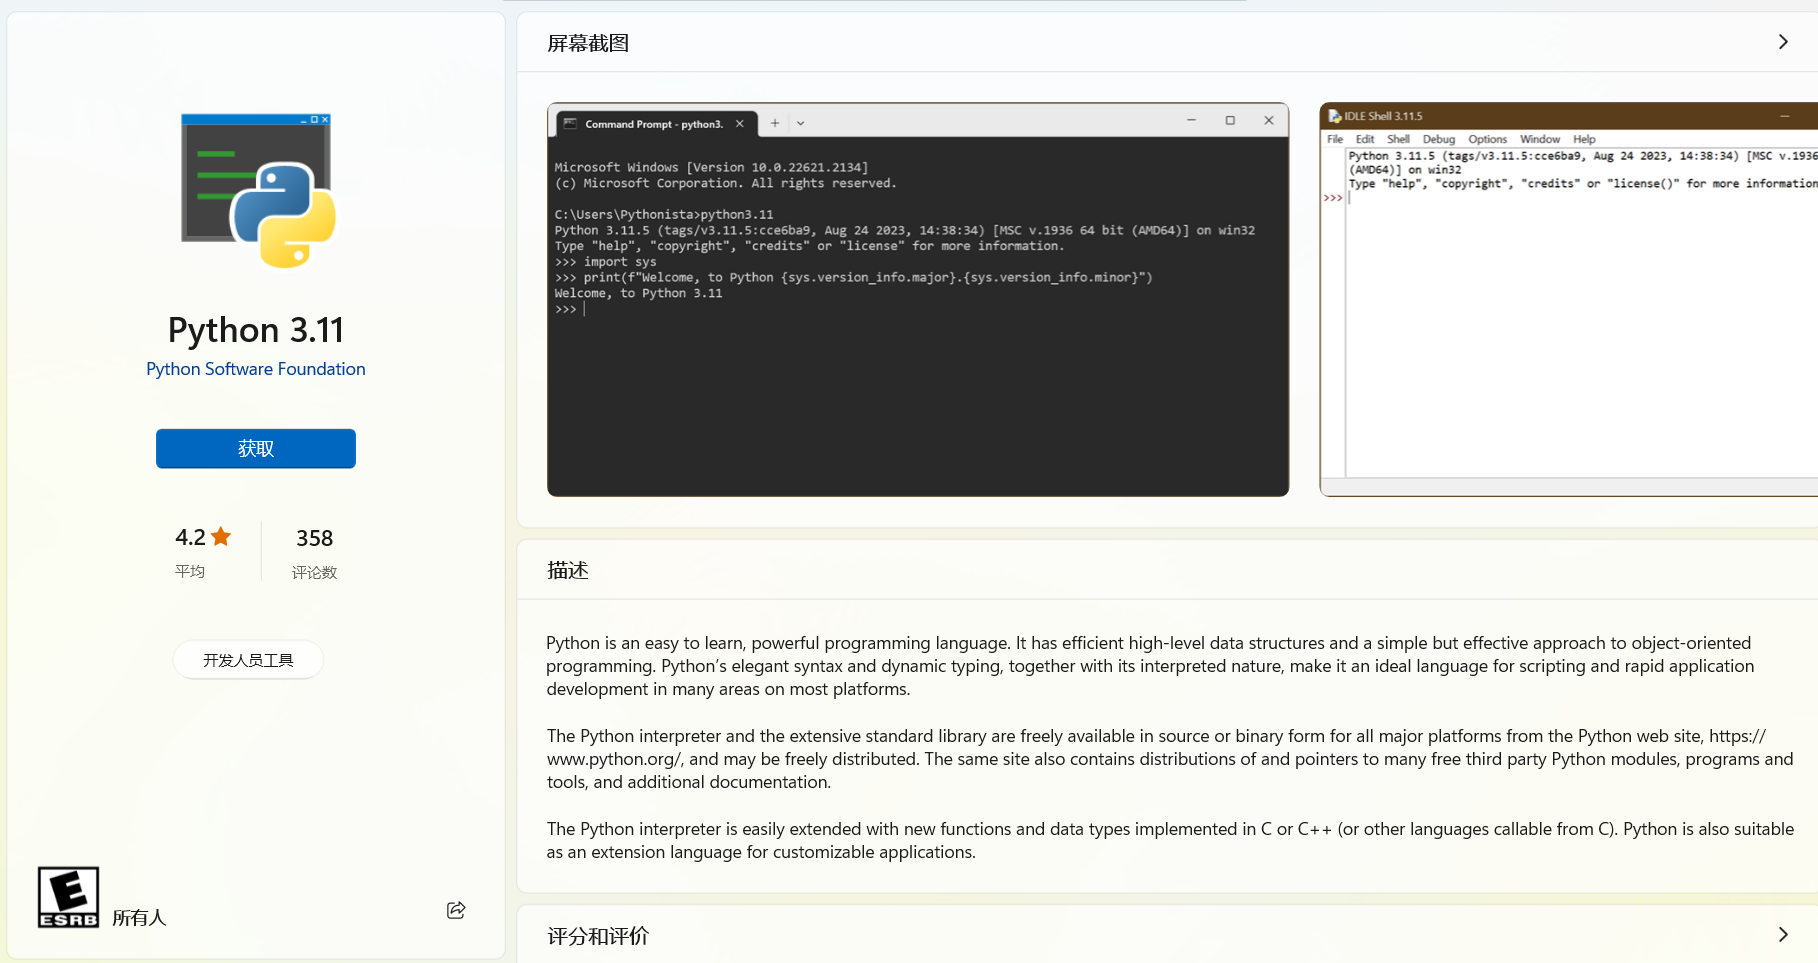Viewport: 1818px width, 963px height.
Task: Expand the 屏幕截图 section chevron
Action: [x=1783, y=42]
